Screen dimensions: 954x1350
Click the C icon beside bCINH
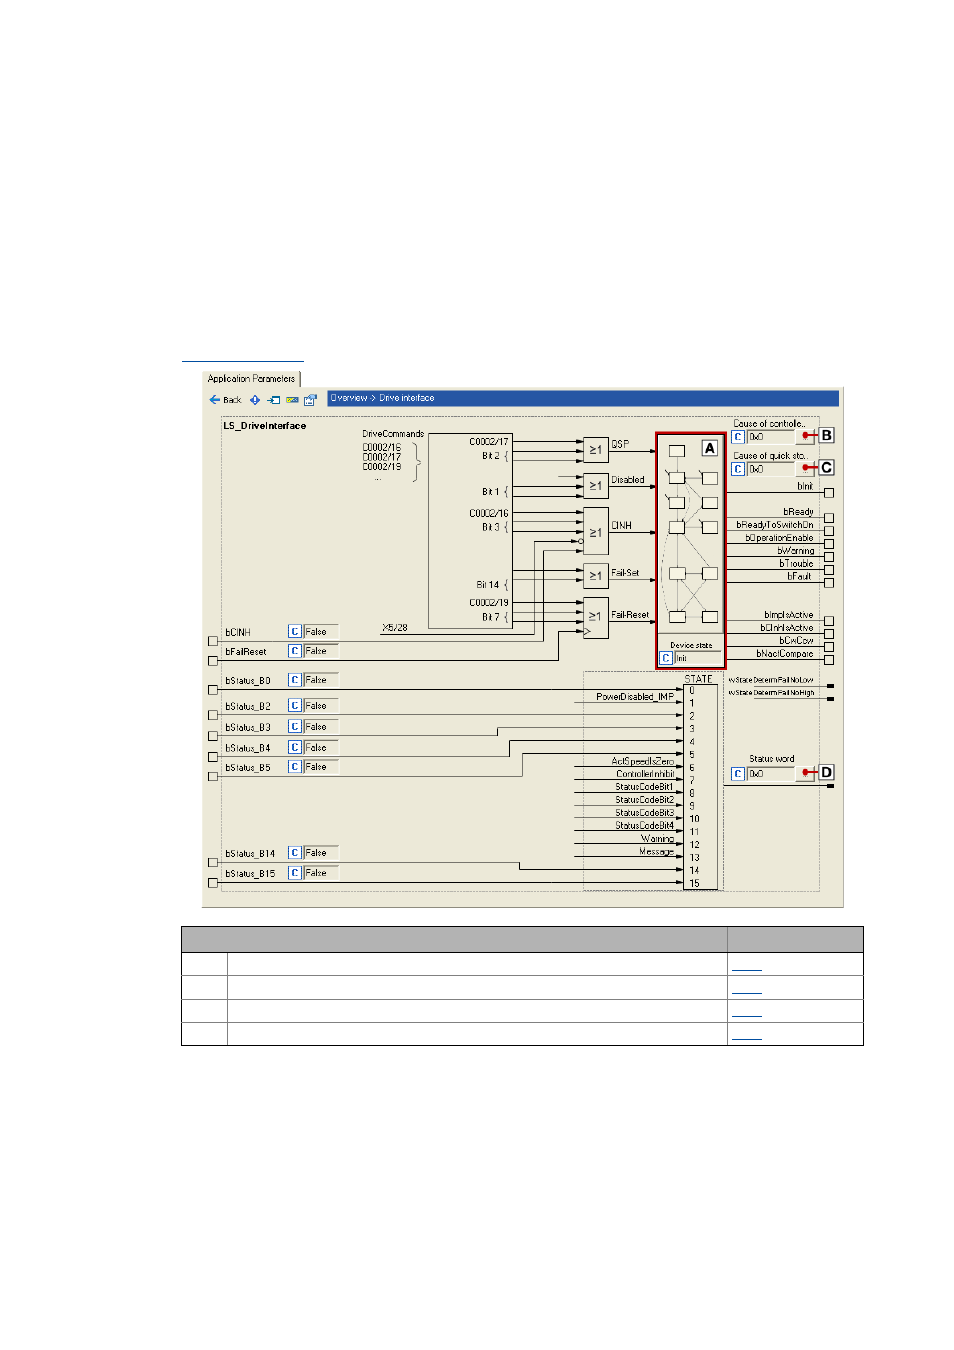click(x=295, y=631)
